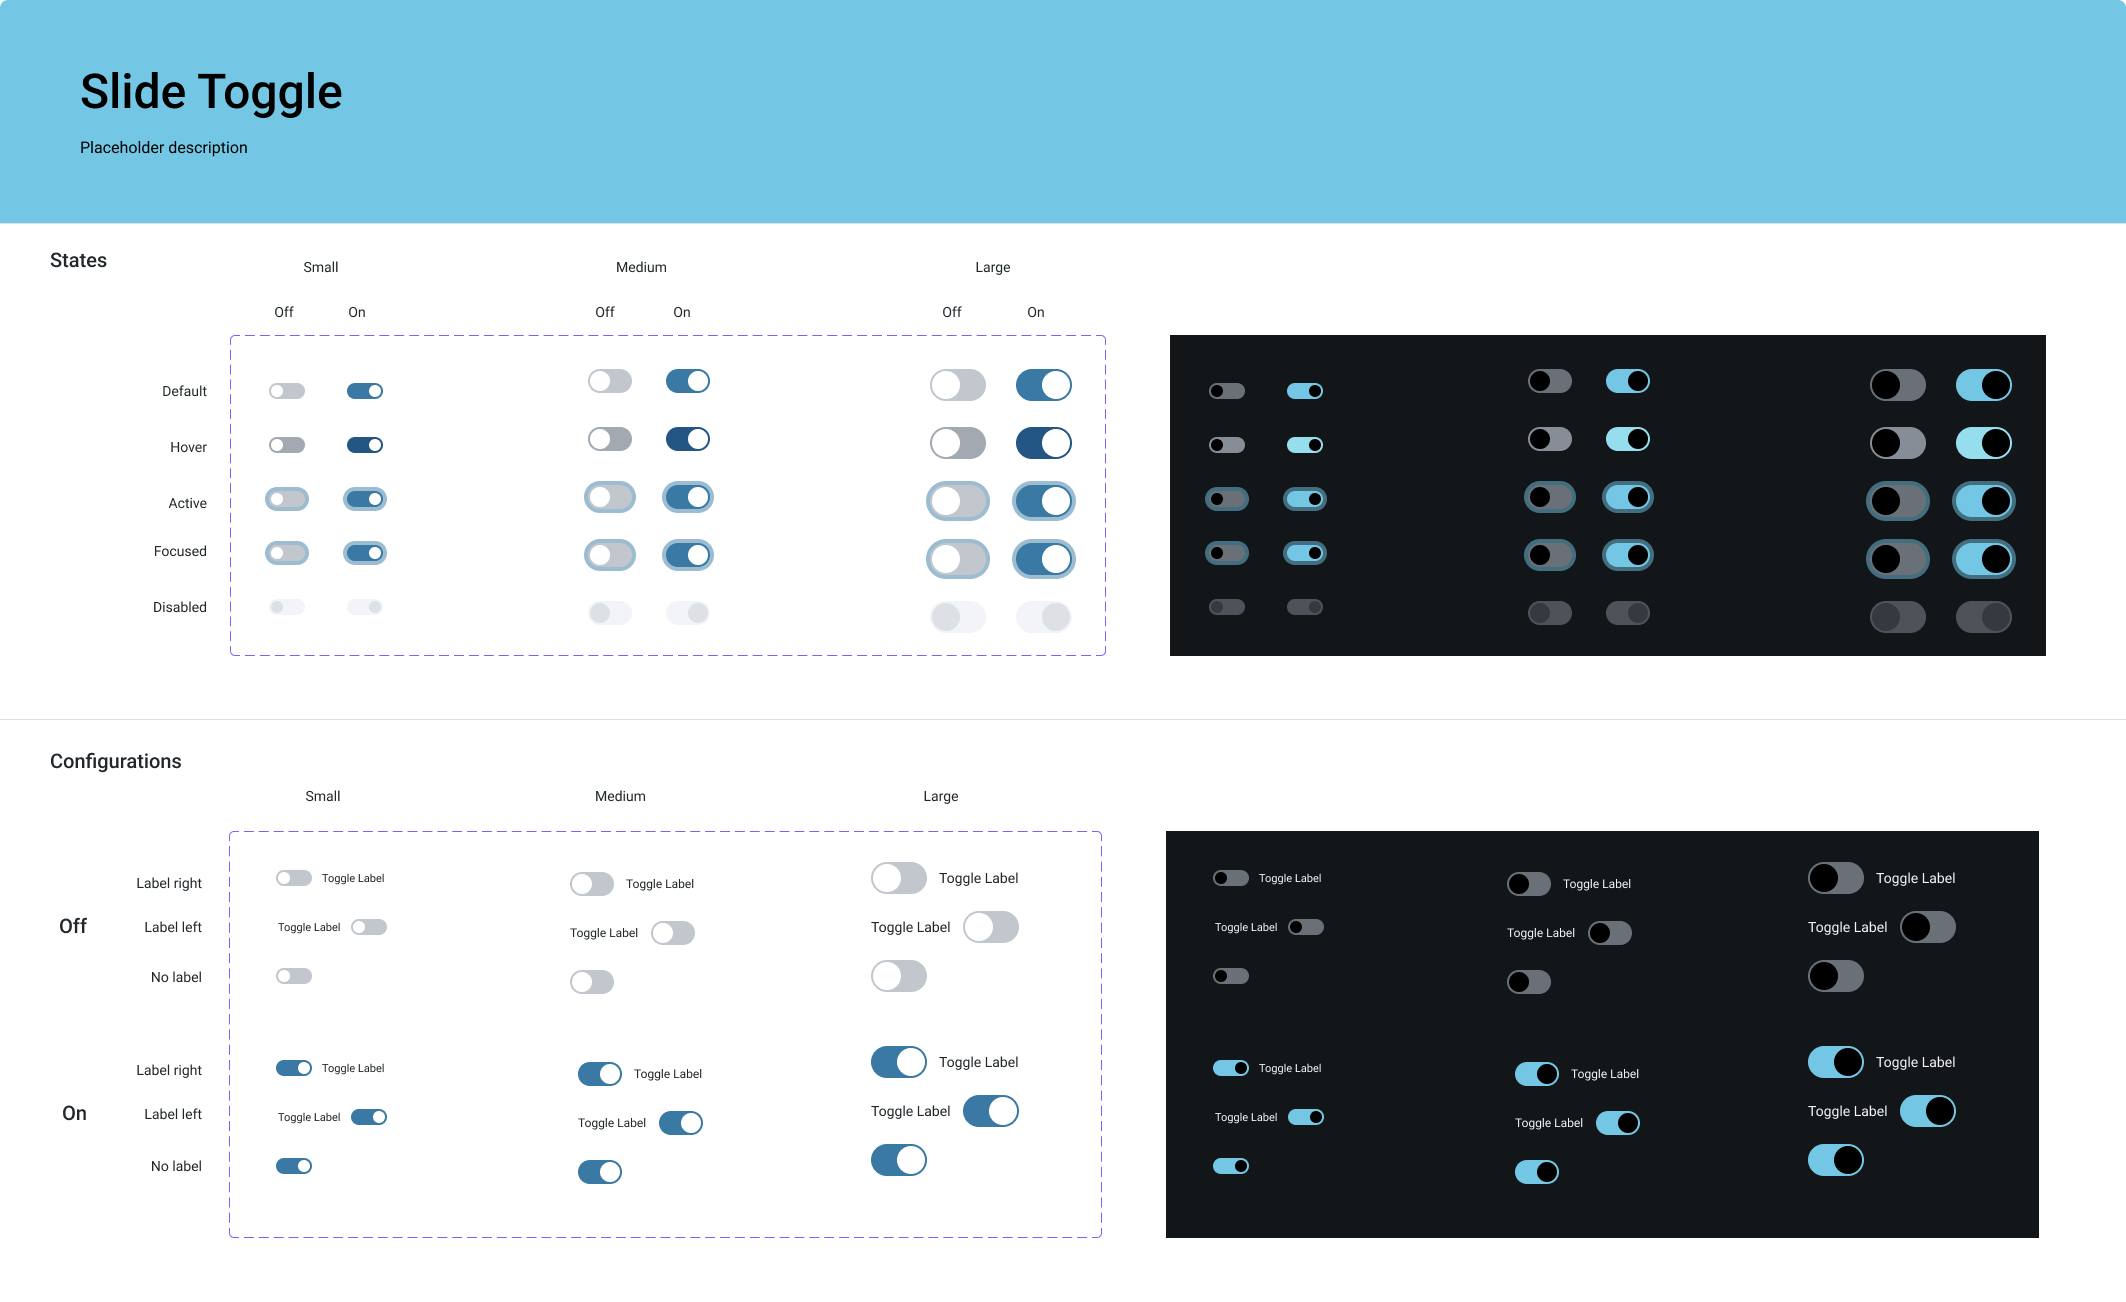Toggle the small Default Off switch, light theme
2126x1302 pixels.
coord(287,391)
